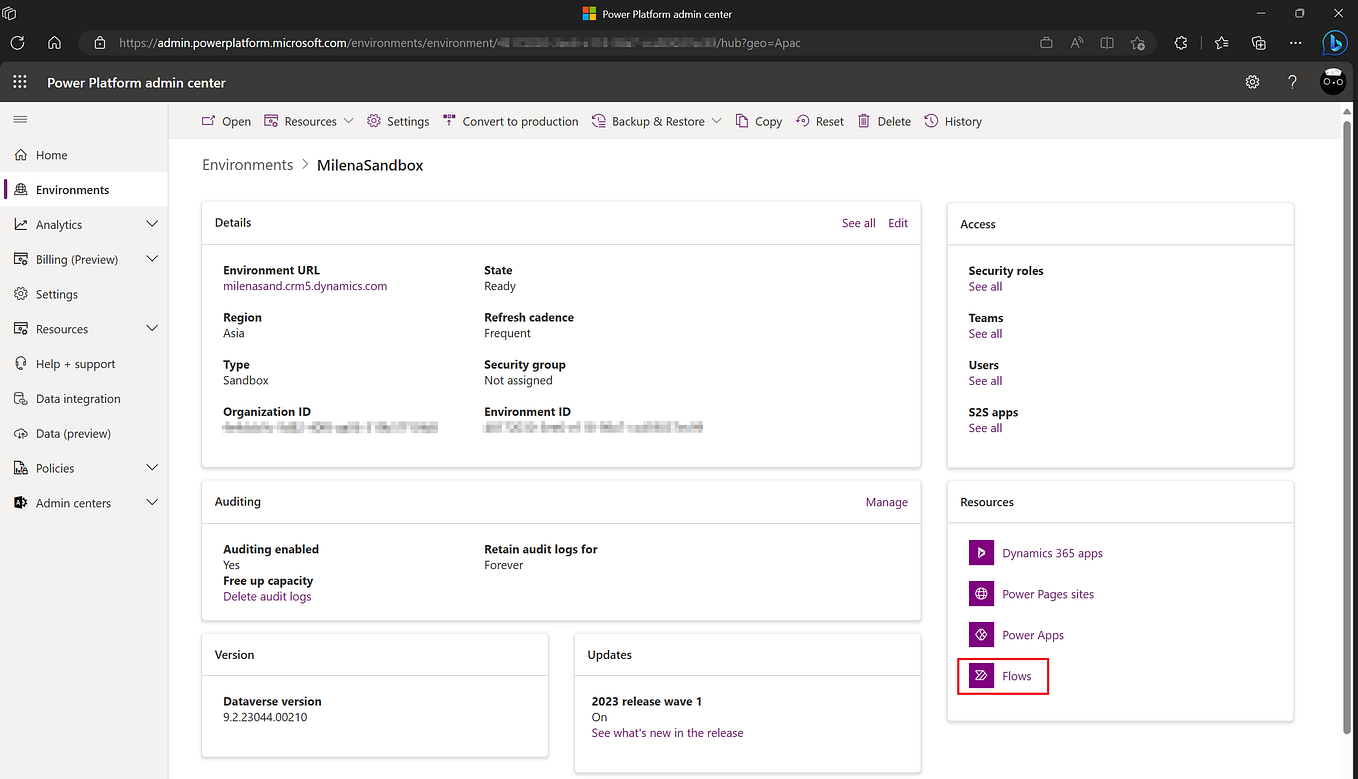Click Copy in the command bar
1358x779 pixels.
759,121
